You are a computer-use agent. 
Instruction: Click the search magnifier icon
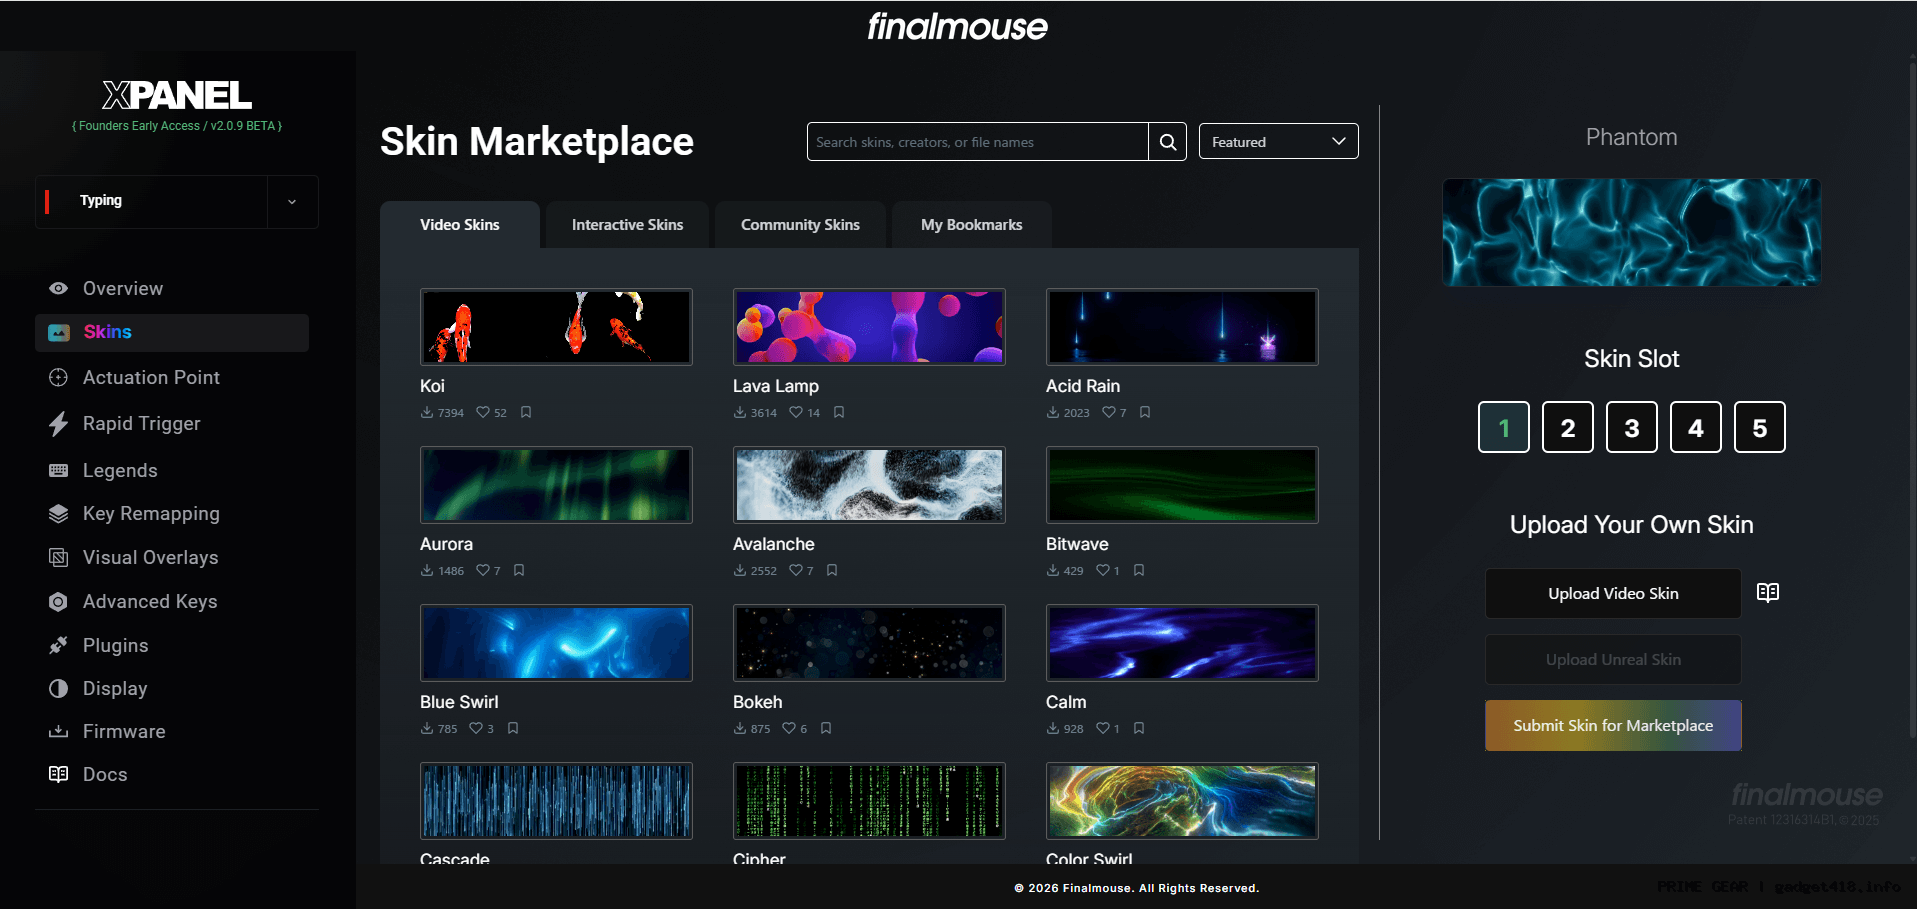tap(1167, 142)
